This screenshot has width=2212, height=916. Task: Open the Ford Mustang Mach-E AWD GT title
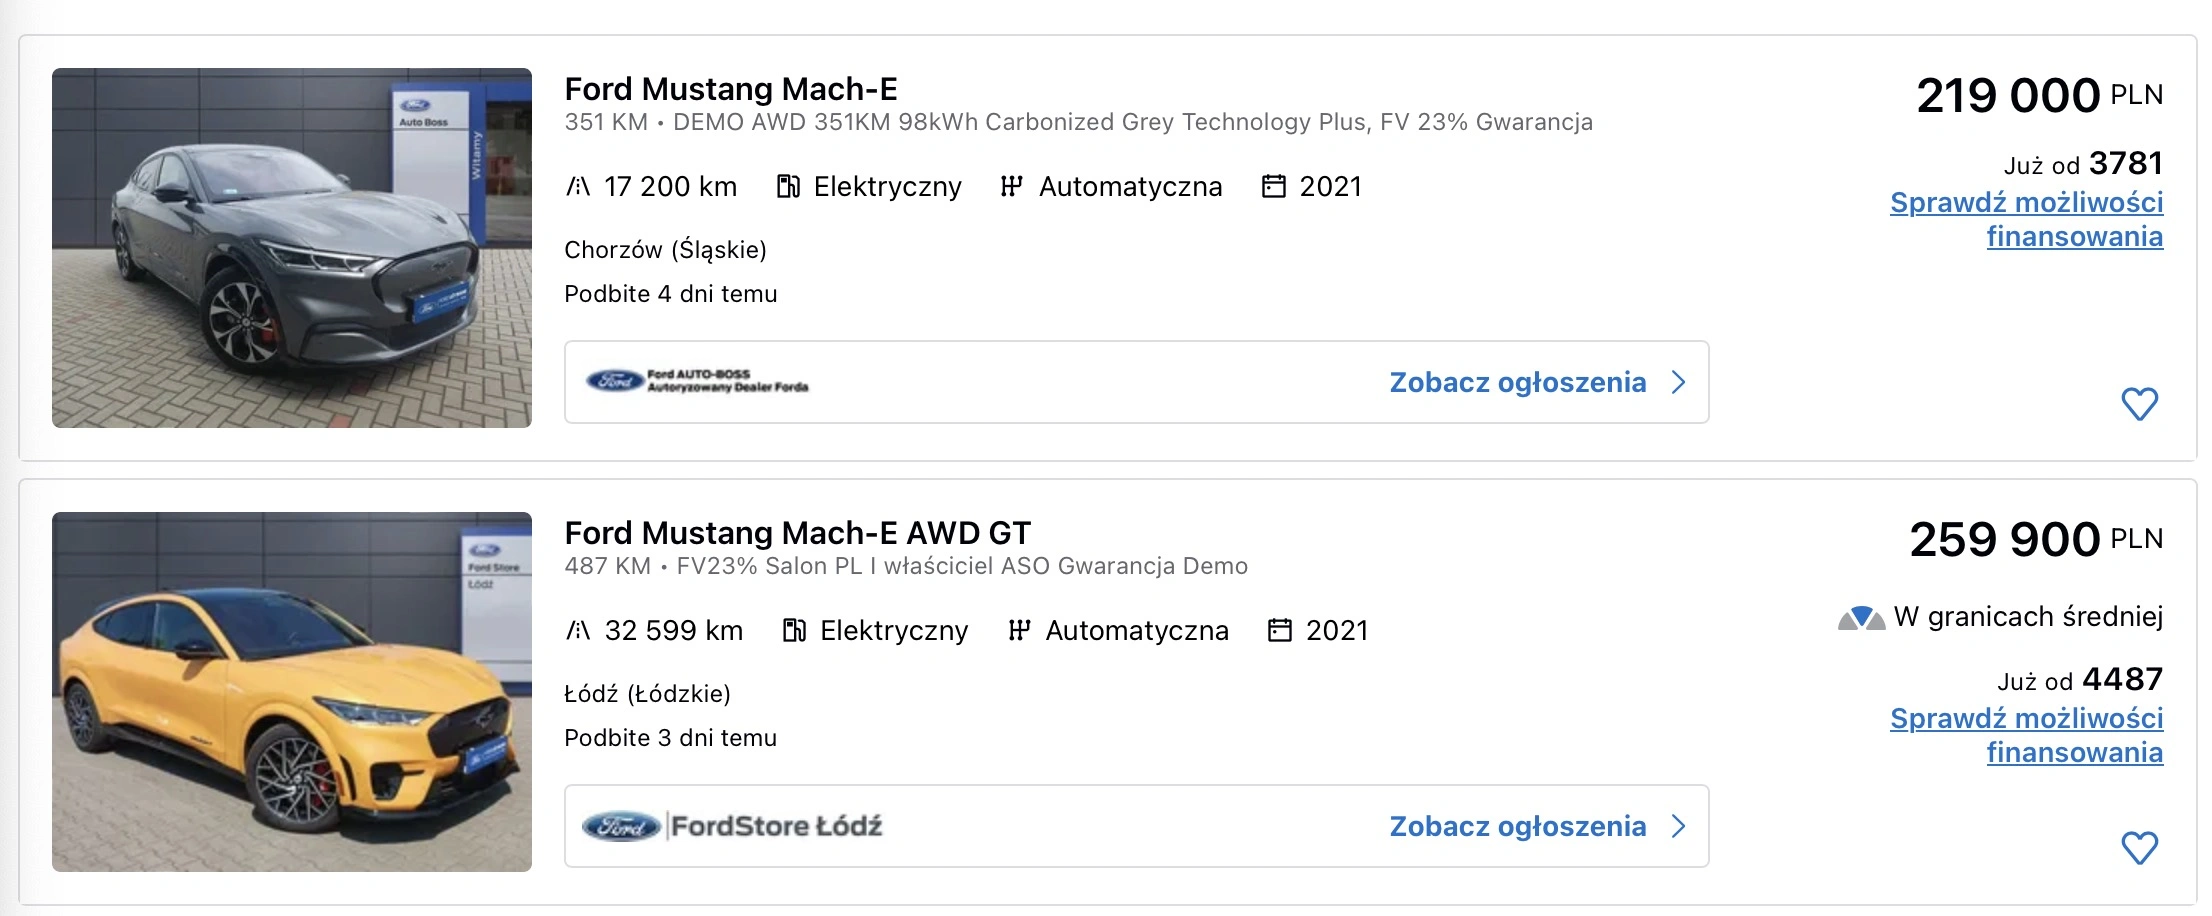click(797, 533)
